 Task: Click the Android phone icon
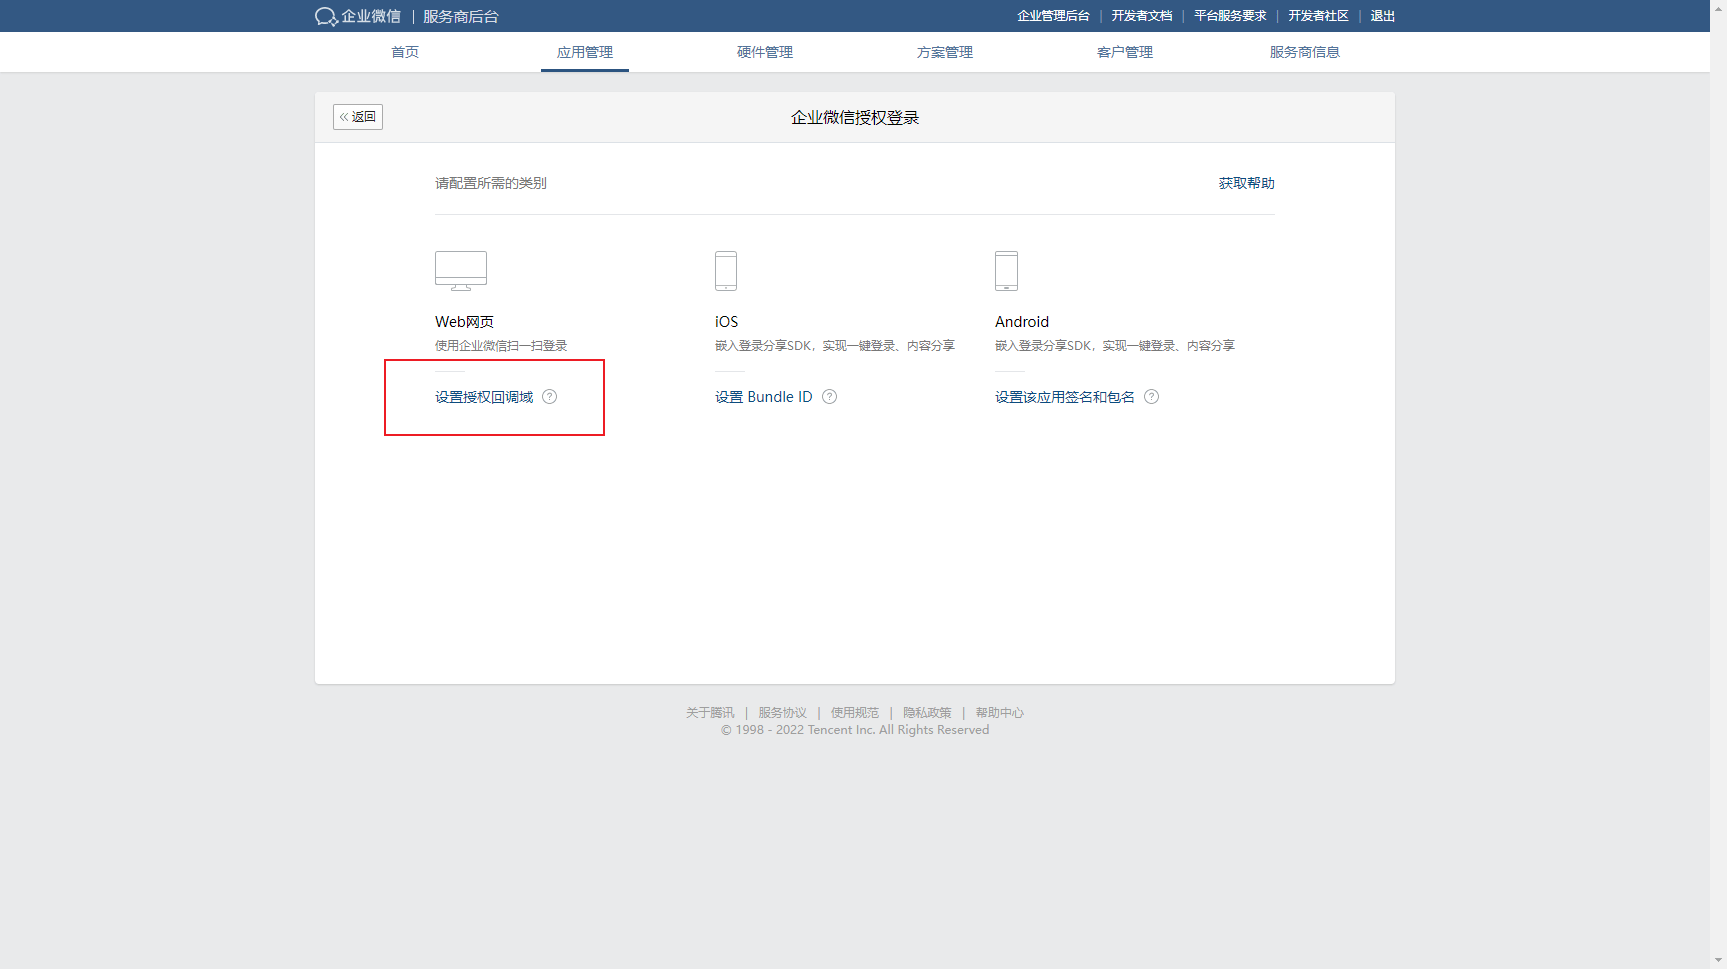click(1006, 271)
